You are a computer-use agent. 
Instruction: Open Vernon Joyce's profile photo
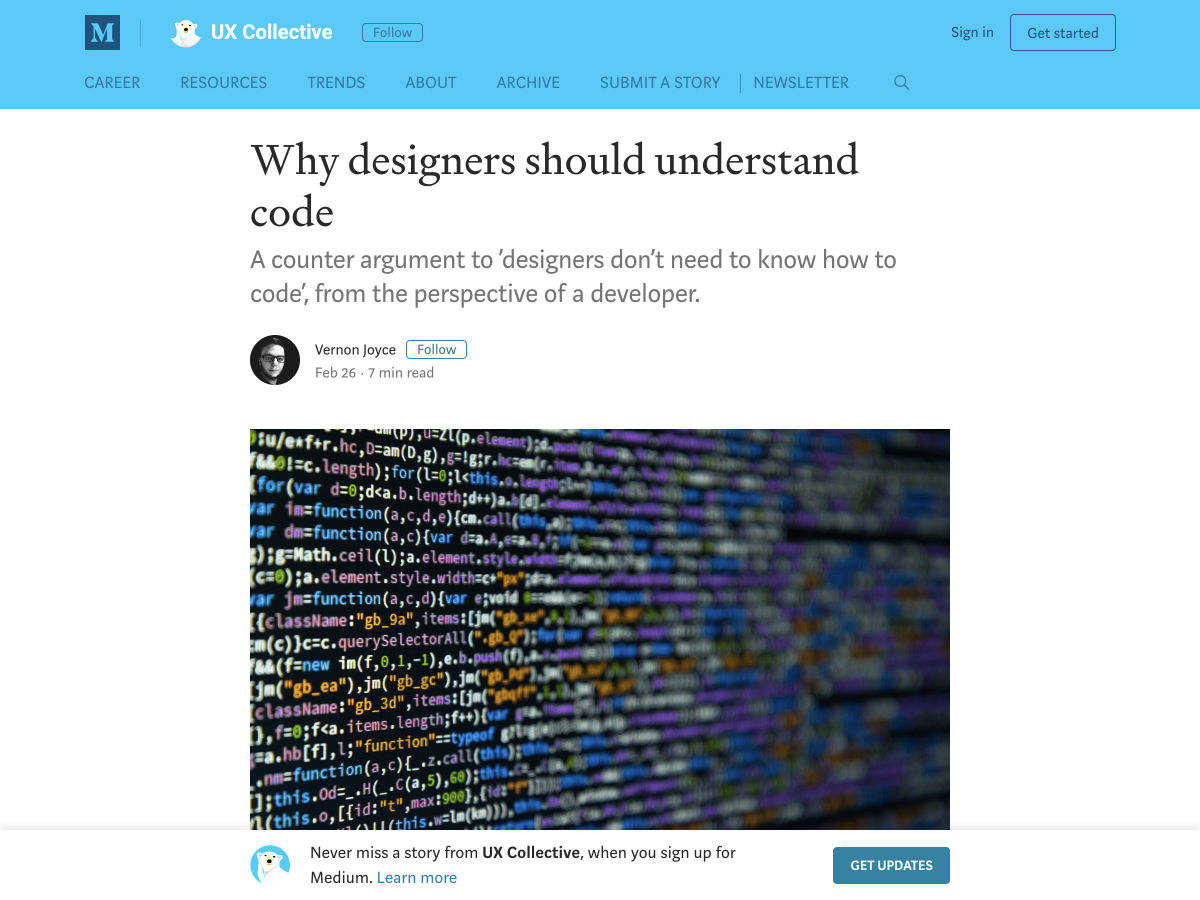275,360
